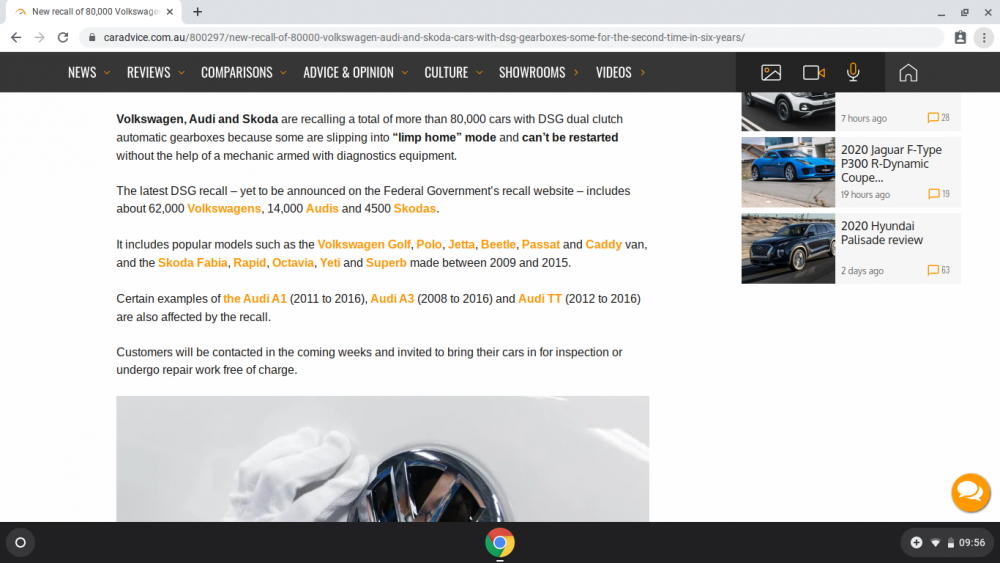Open the Advice & Opinion menu
Screen dimensions: 1000x563
click(x=348, y=73)
